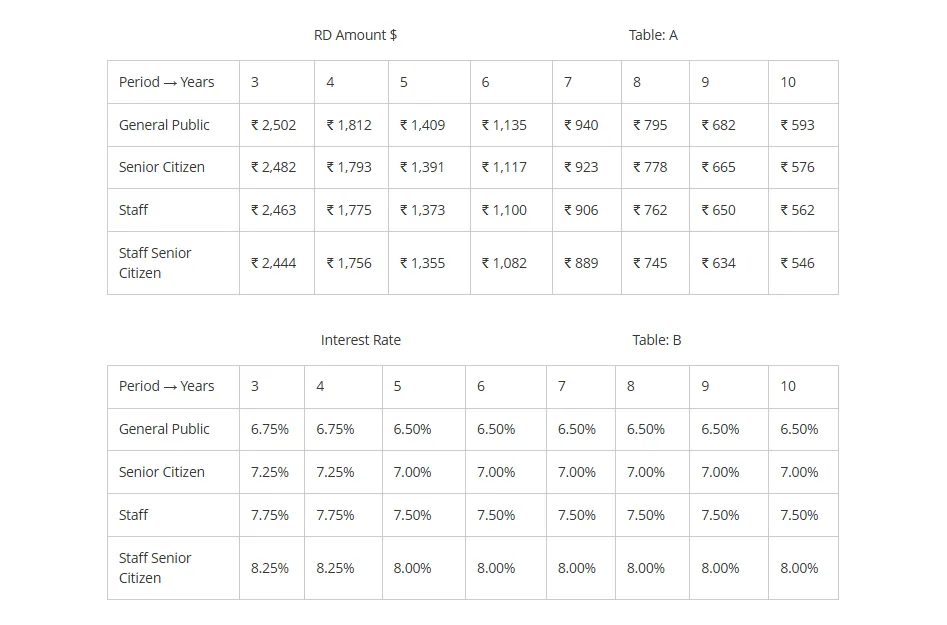Click Staff 3-year 7.75% rate cell
Screen dimensions: 947x625
tap(269, 515)
